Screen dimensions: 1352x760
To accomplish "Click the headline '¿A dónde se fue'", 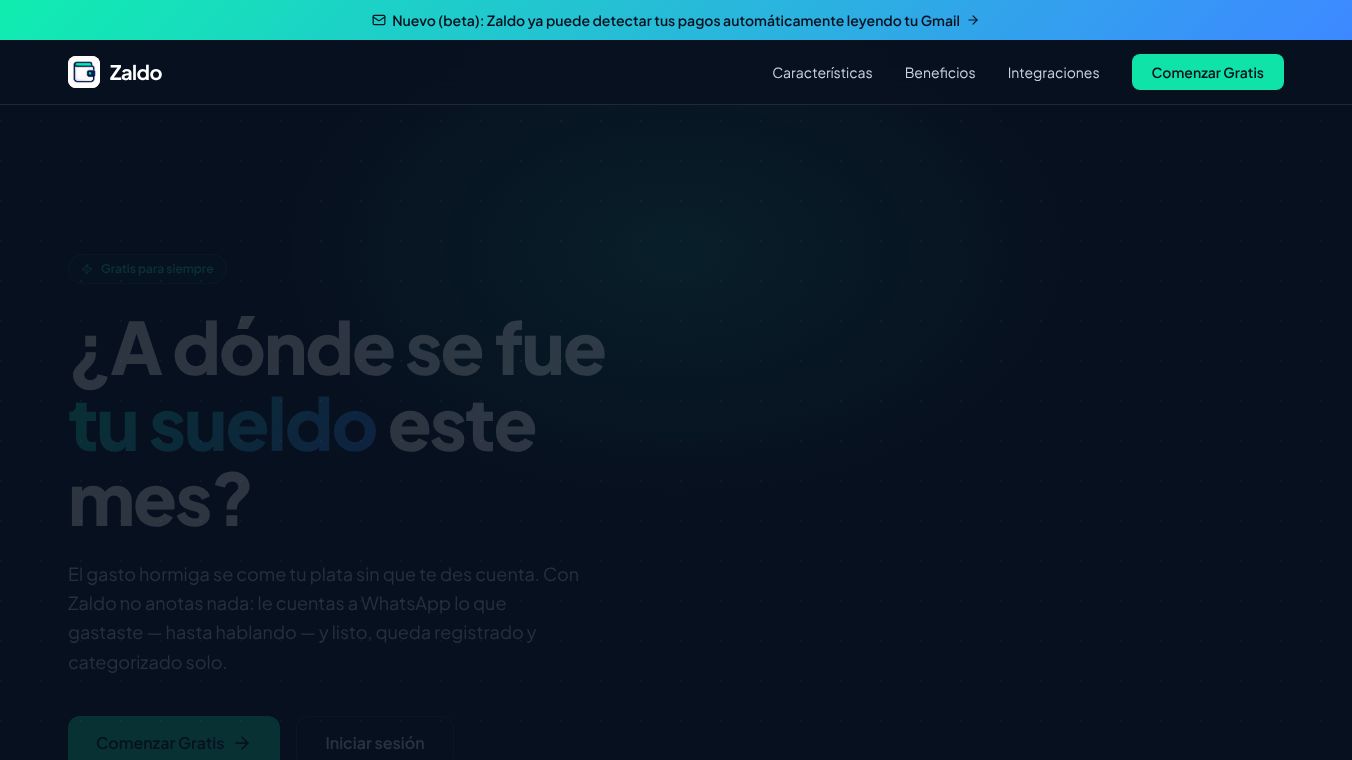I will click(337, 349).
